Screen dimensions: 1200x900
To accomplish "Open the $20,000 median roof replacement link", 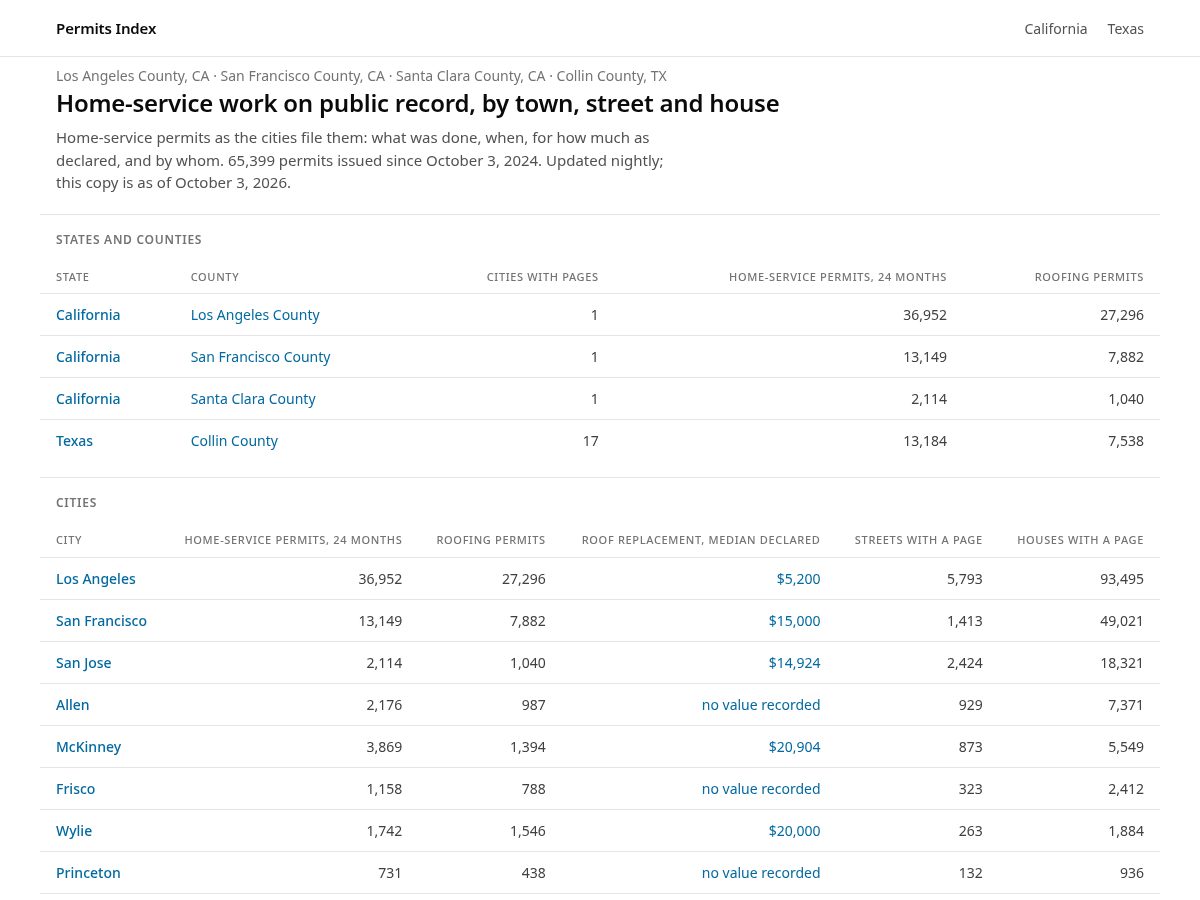I will click(794, 831).
